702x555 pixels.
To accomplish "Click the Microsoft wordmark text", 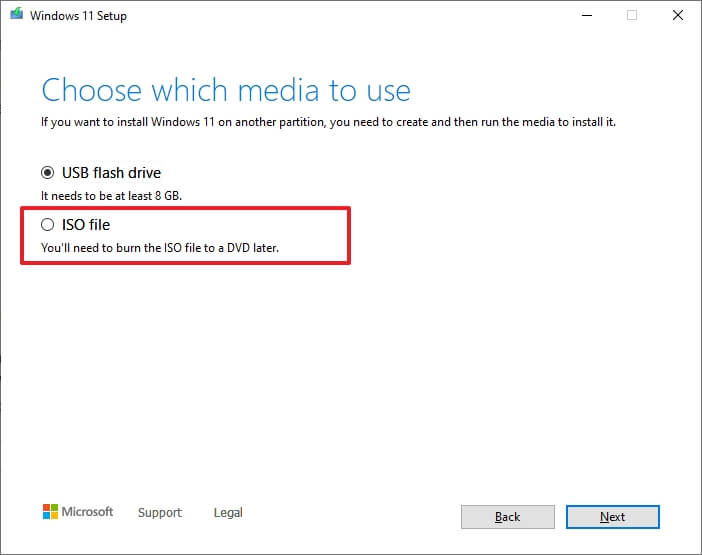I will click(x=88, y=512).
